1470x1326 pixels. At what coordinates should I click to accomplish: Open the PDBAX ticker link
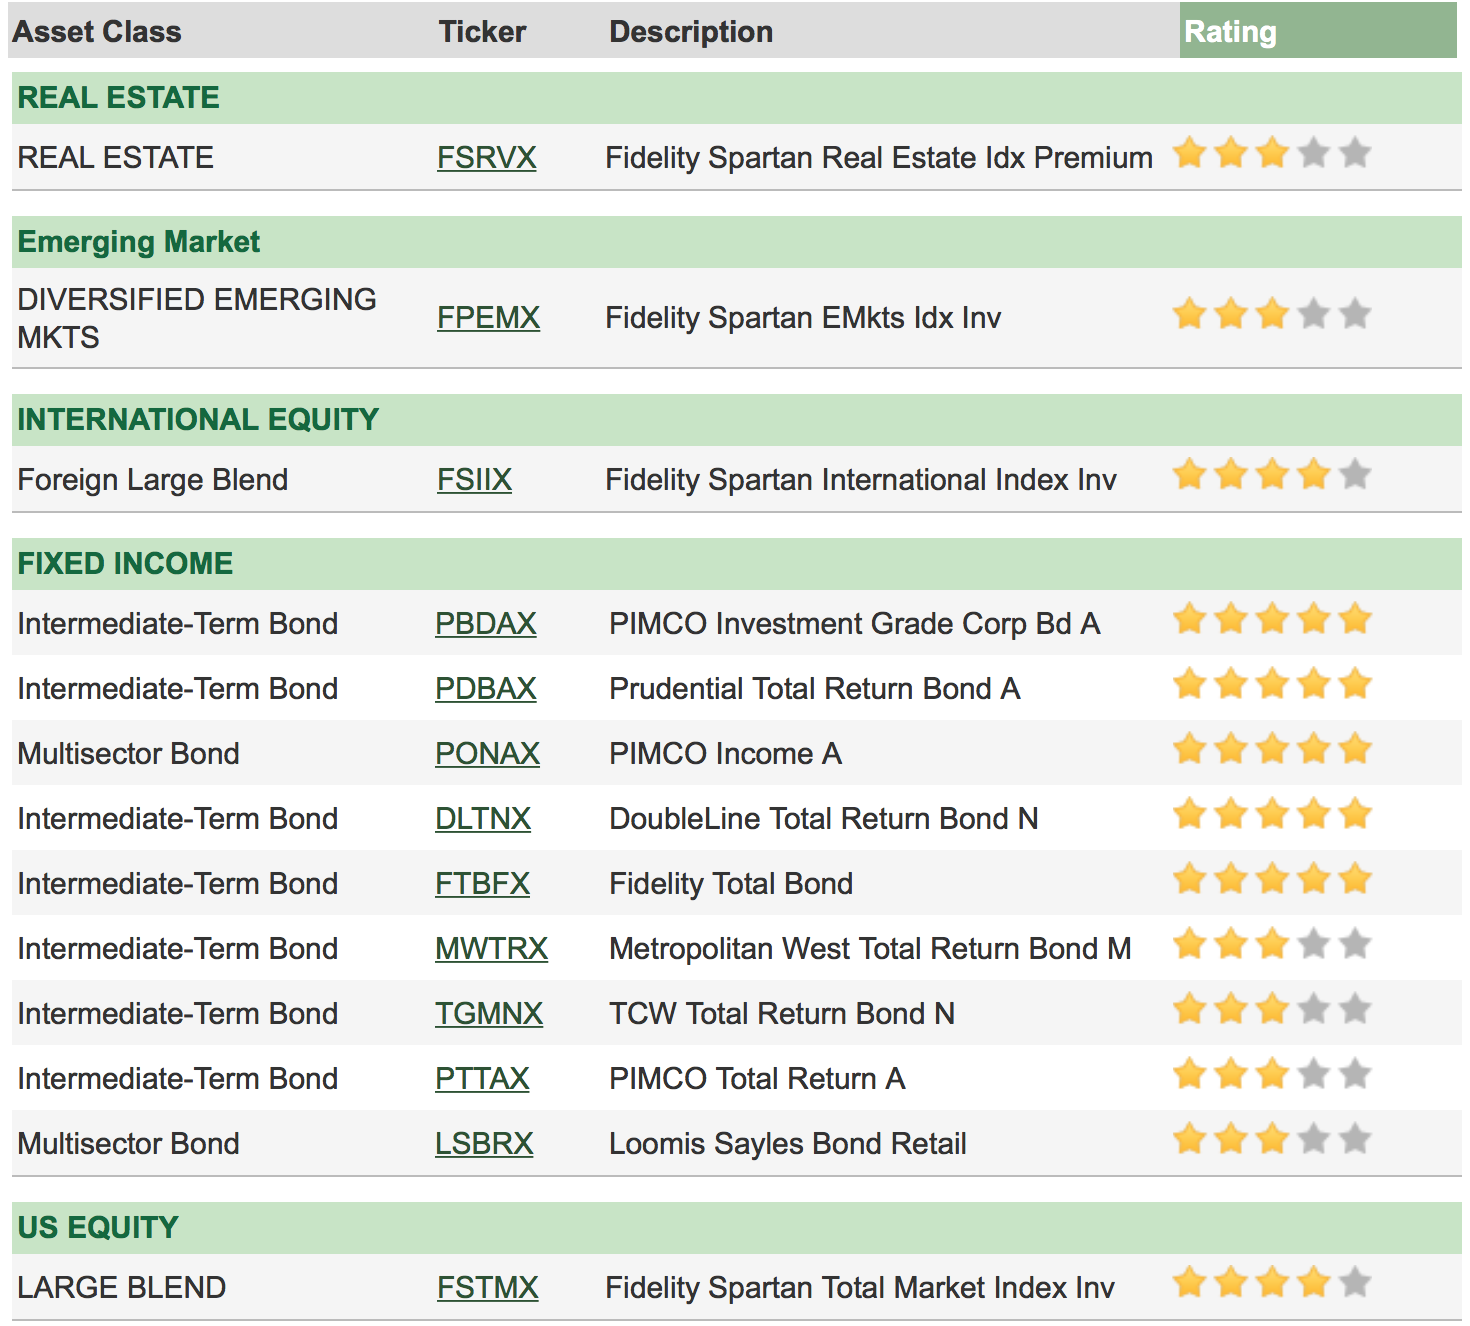coord(485,689)
